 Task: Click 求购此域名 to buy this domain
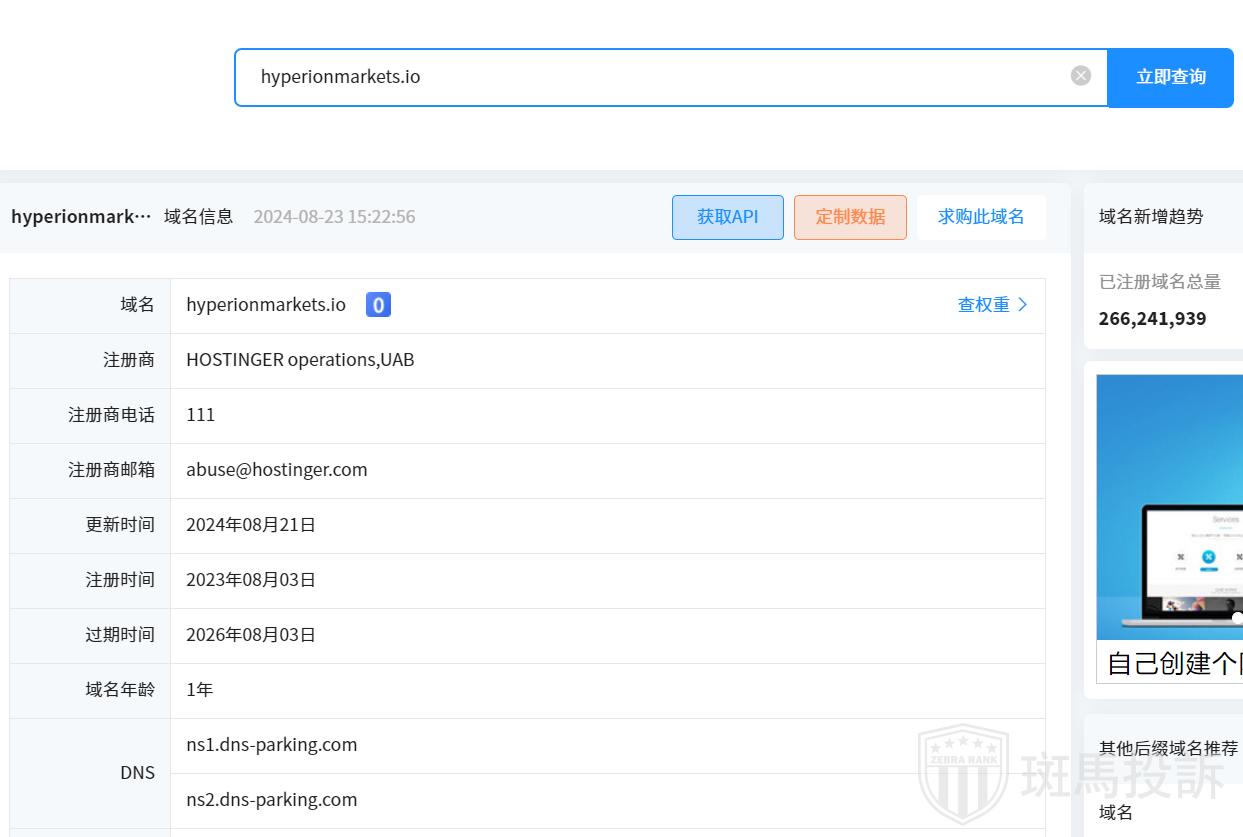(x=980, y=217)
